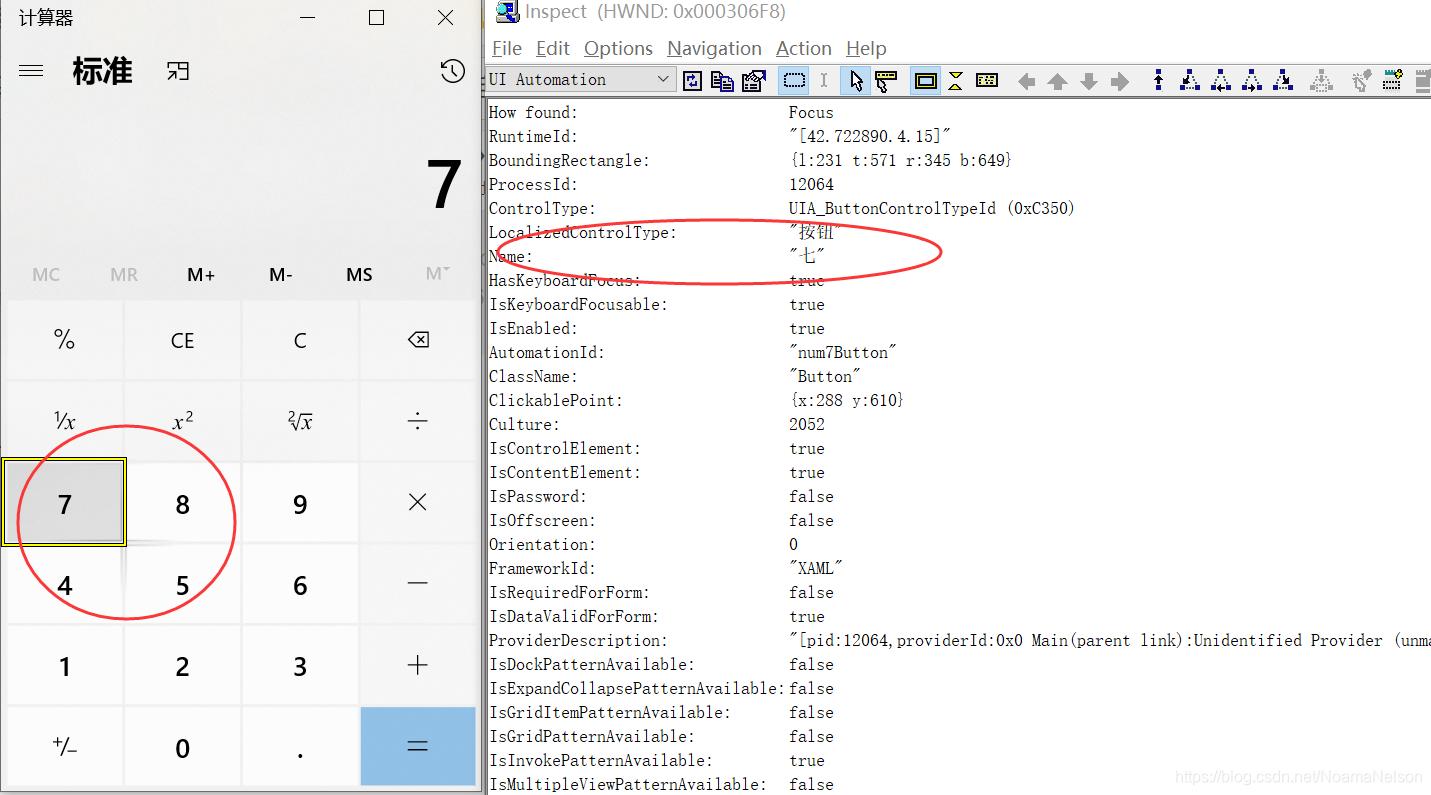Navigate to first child icon in Inspect
1431x795 pixels.
point(1190,80)
